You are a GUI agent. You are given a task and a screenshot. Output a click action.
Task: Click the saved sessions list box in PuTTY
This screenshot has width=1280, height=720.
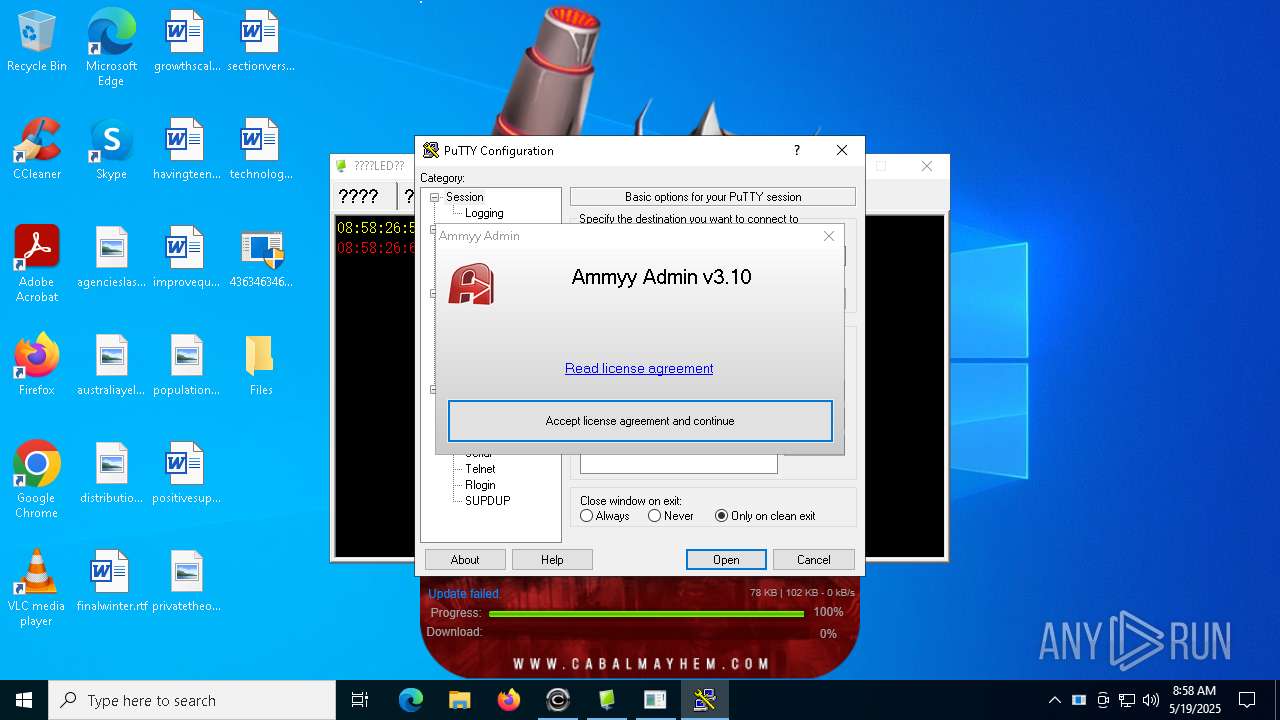click(x=678, y=464)
